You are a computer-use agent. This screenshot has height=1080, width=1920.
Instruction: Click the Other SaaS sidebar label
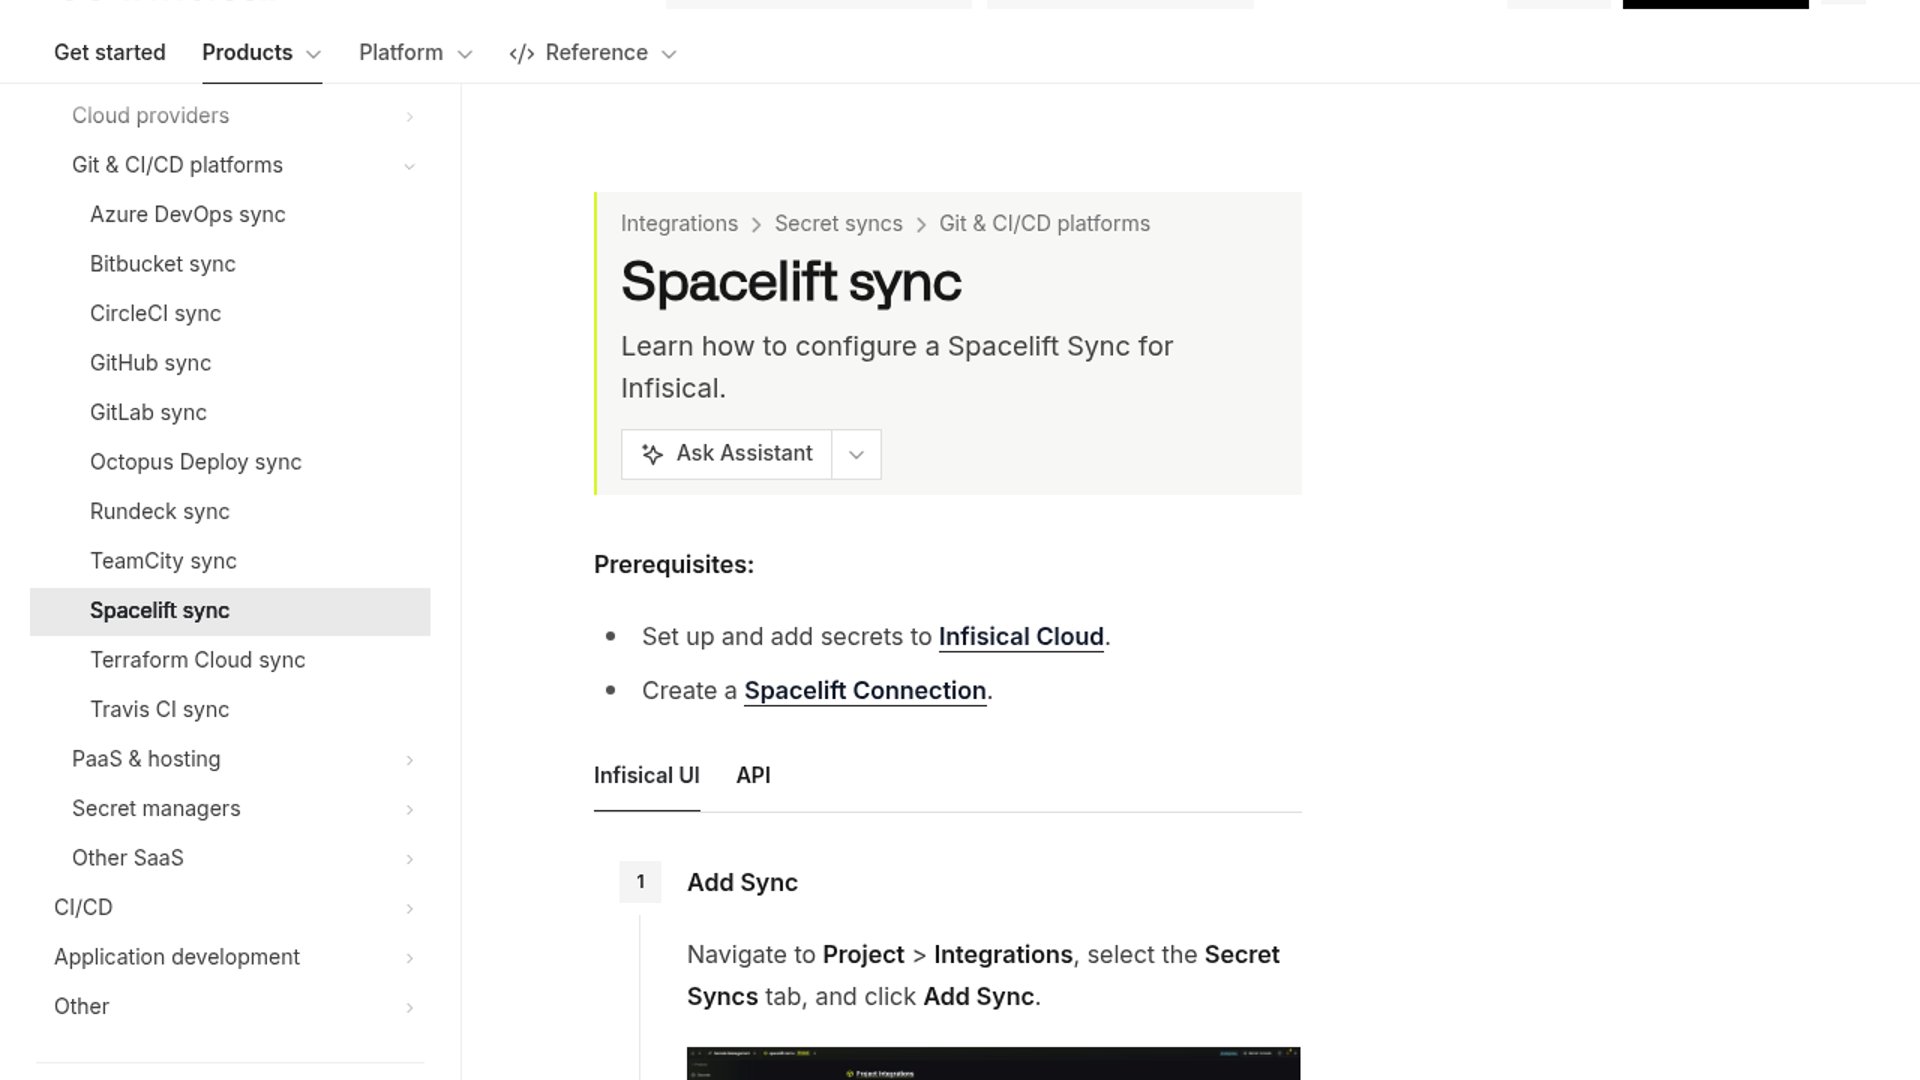click(x=128, y=859)
